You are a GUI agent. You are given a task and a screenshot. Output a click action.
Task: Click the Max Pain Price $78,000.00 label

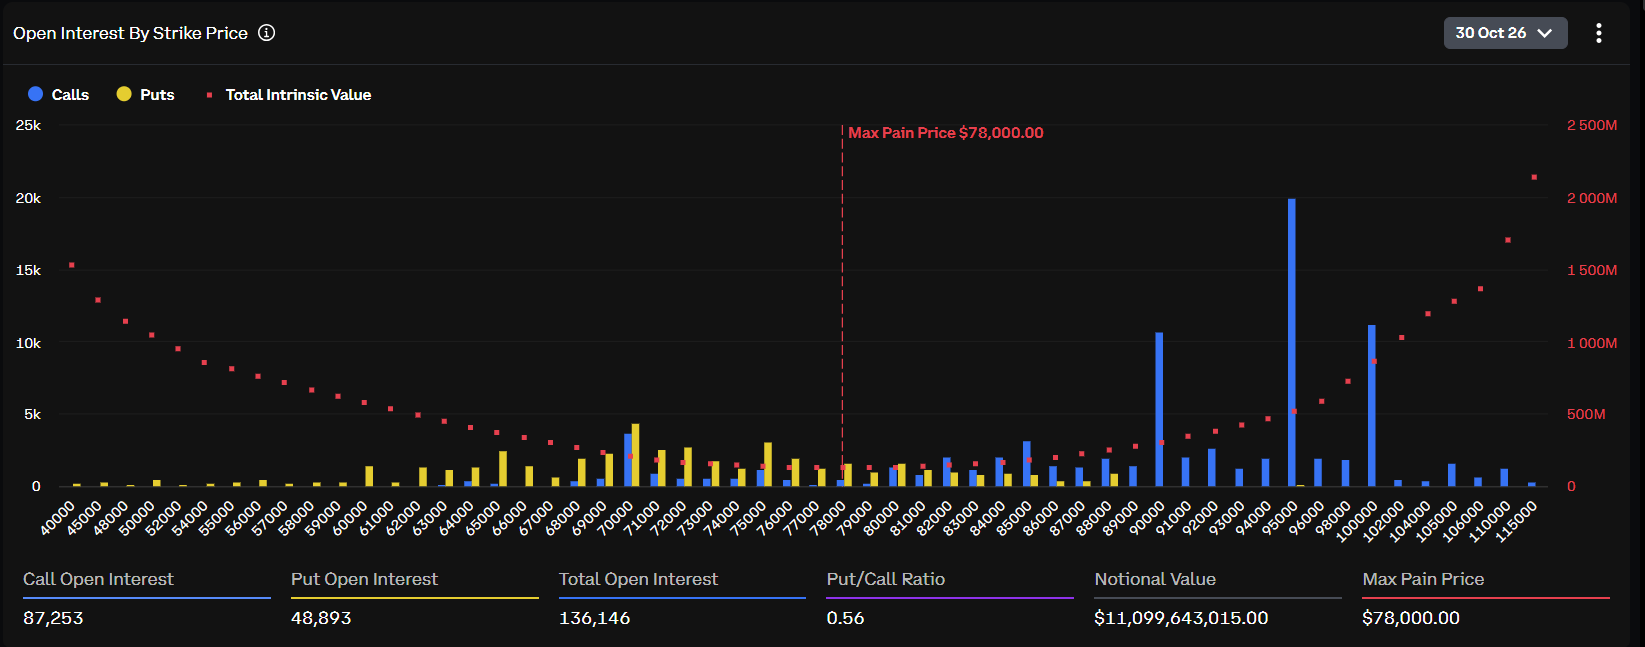tap(946, 133)
